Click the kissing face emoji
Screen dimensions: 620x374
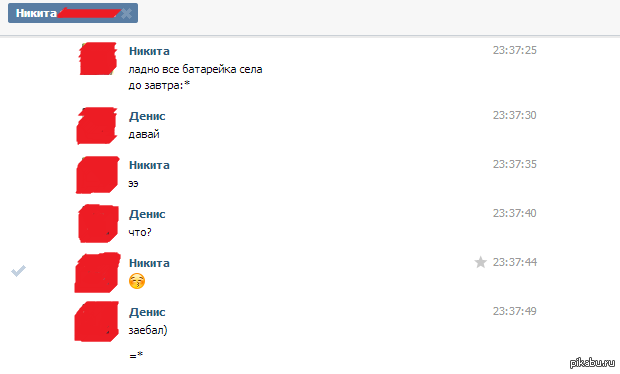pos(137,281)
